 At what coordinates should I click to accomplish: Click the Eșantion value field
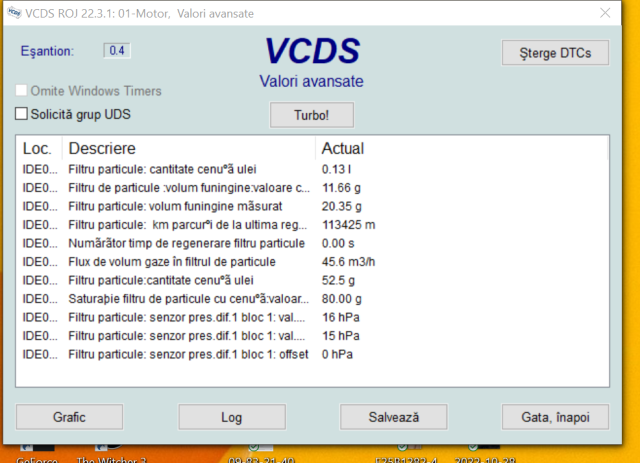[x=117, y=51]
